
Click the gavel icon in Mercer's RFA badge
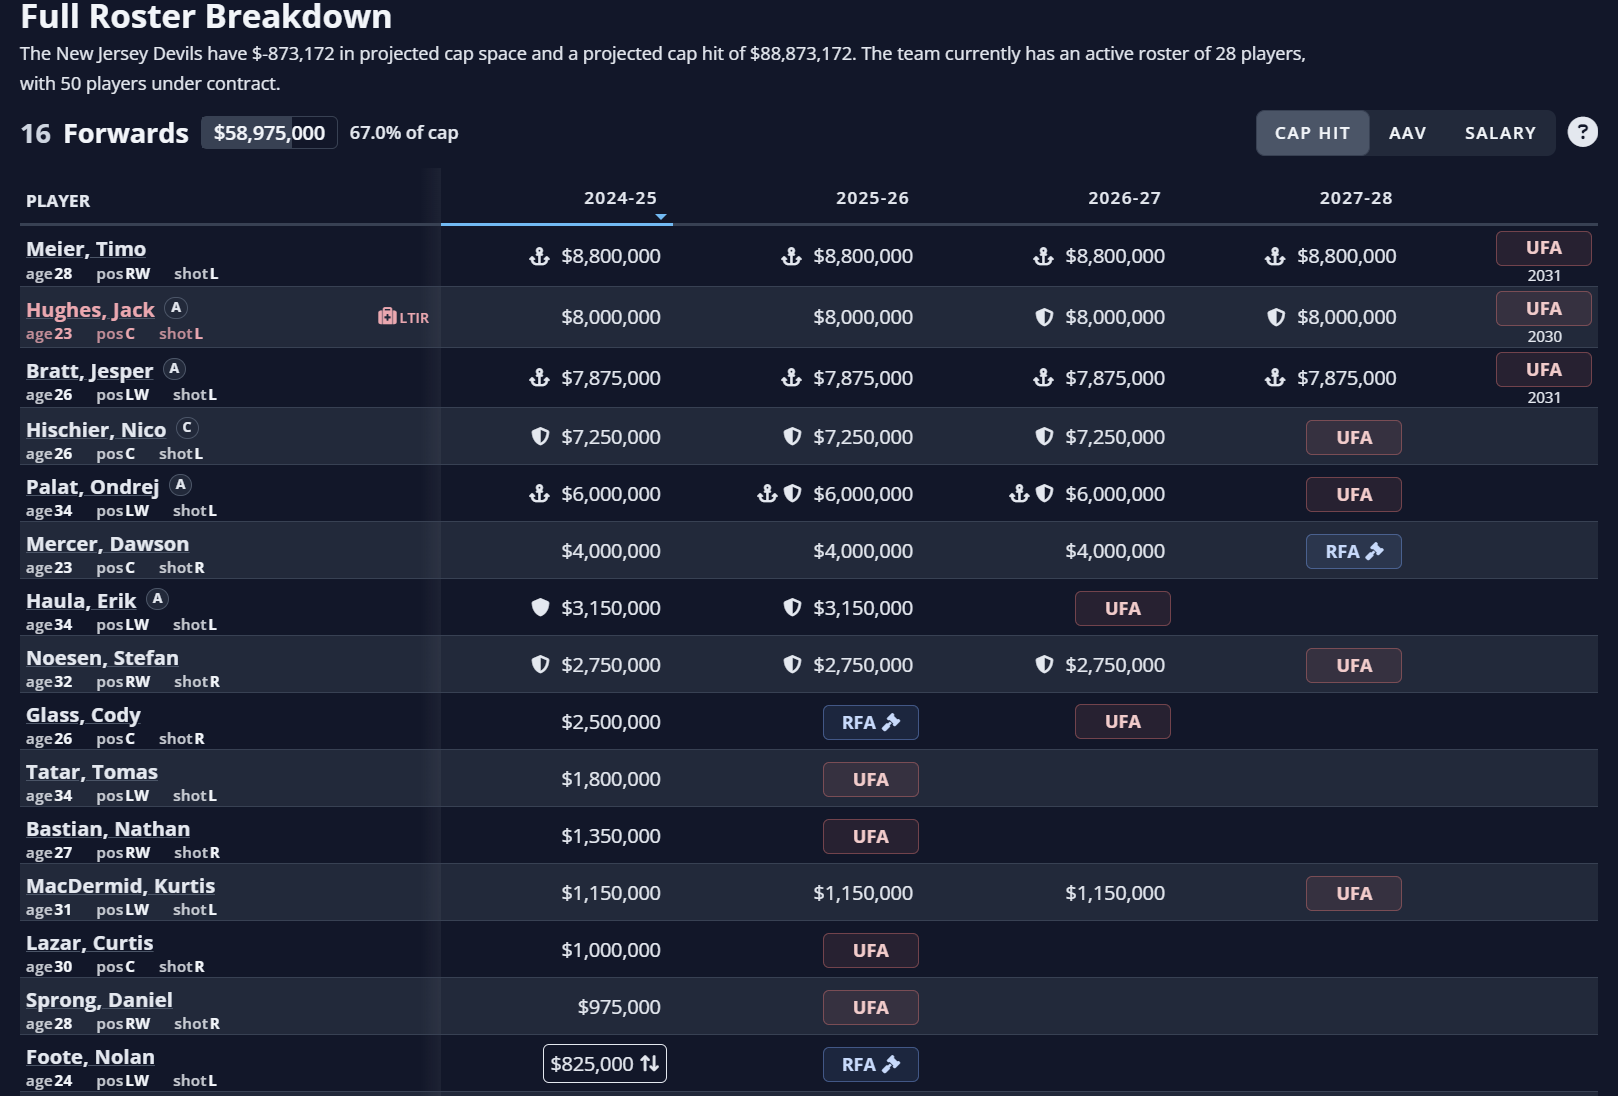[1375, 551]
